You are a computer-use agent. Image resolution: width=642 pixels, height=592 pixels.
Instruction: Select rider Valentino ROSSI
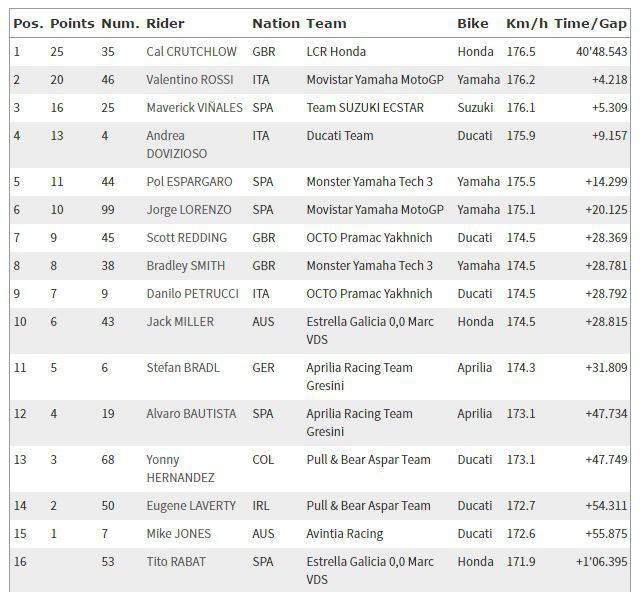point(190,79)
